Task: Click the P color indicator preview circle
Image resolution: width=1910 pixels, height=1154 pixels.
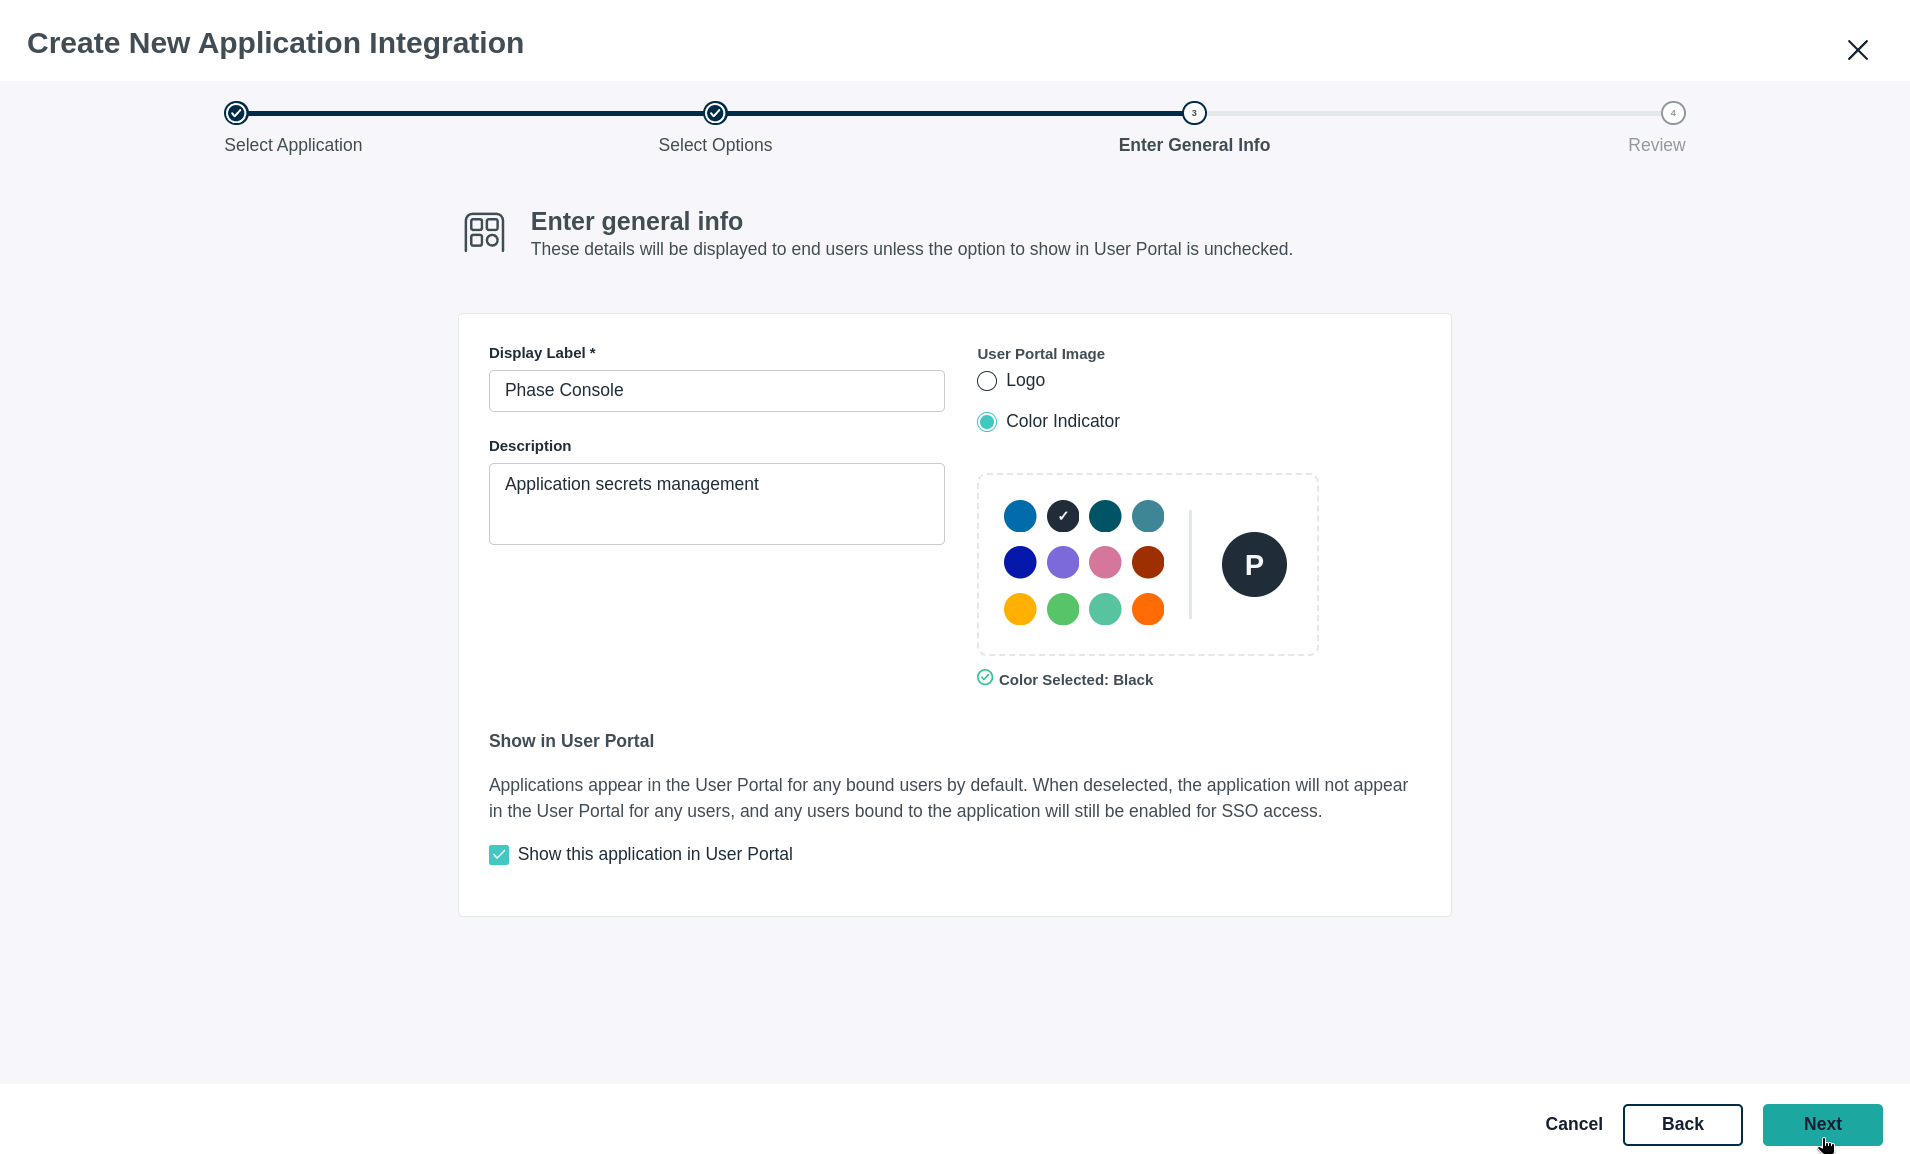Action: tap(1254, 564)
